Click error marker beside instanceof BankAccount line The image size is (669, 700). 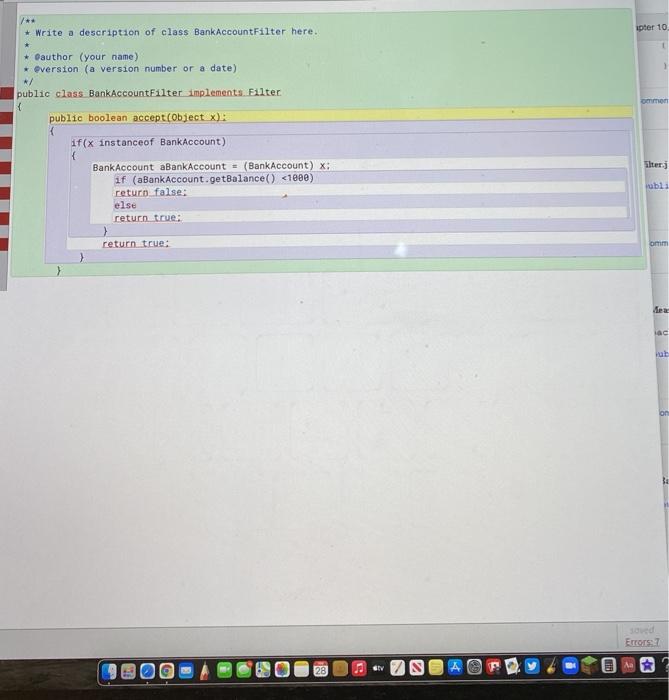6,143
